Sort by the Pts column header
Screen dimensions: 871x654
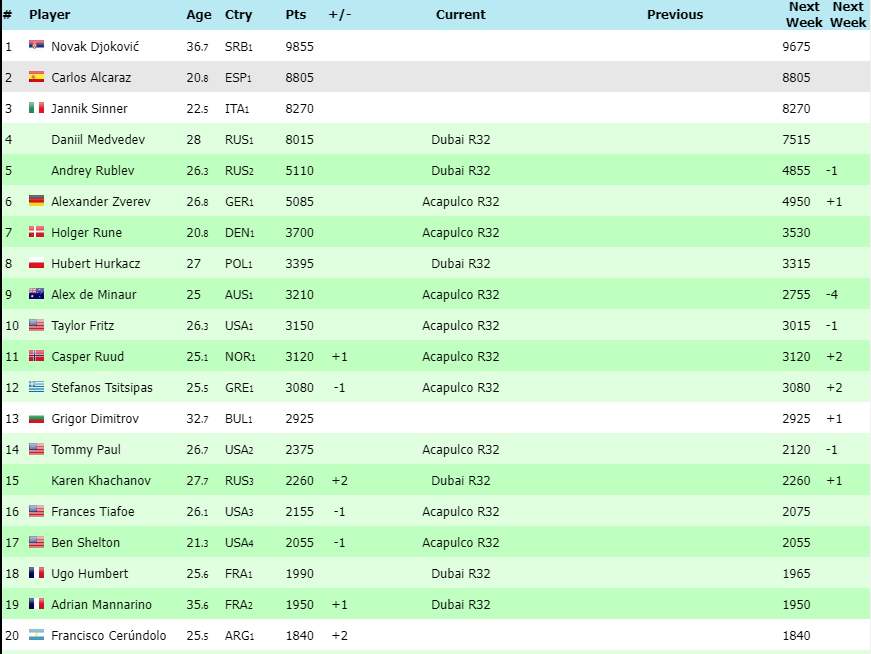pyautogui.click(x=295, y=15)
